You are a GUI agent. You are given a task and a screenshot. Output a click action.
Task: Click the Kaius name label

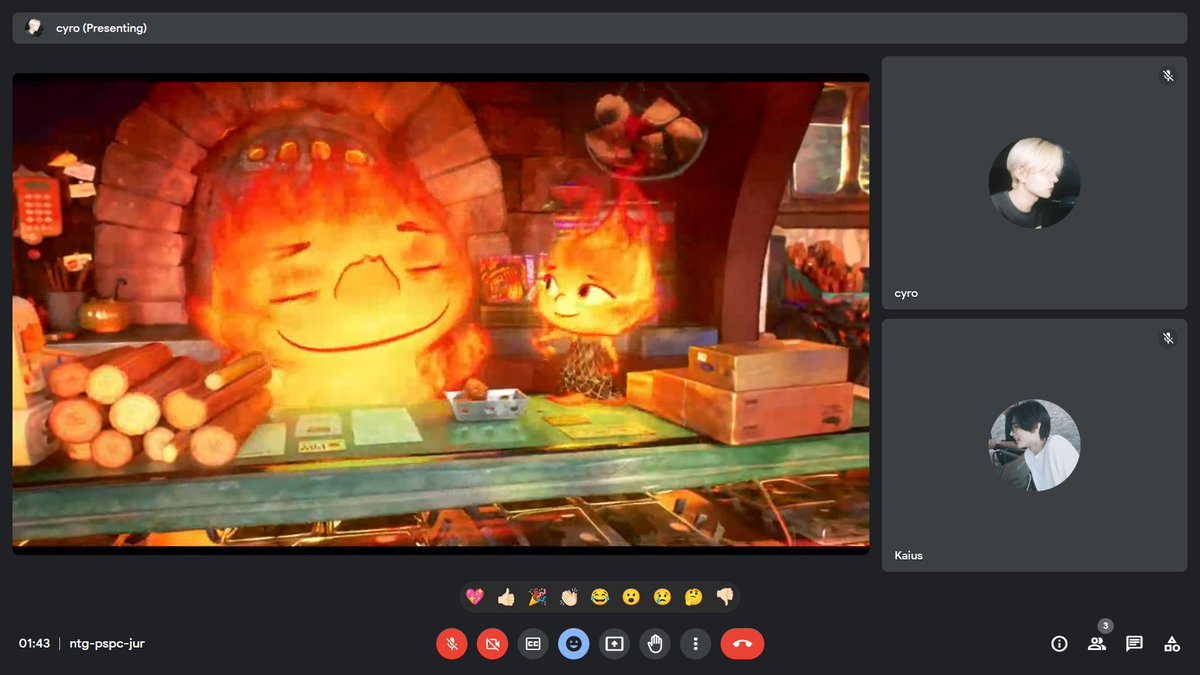tap(908, 555)
